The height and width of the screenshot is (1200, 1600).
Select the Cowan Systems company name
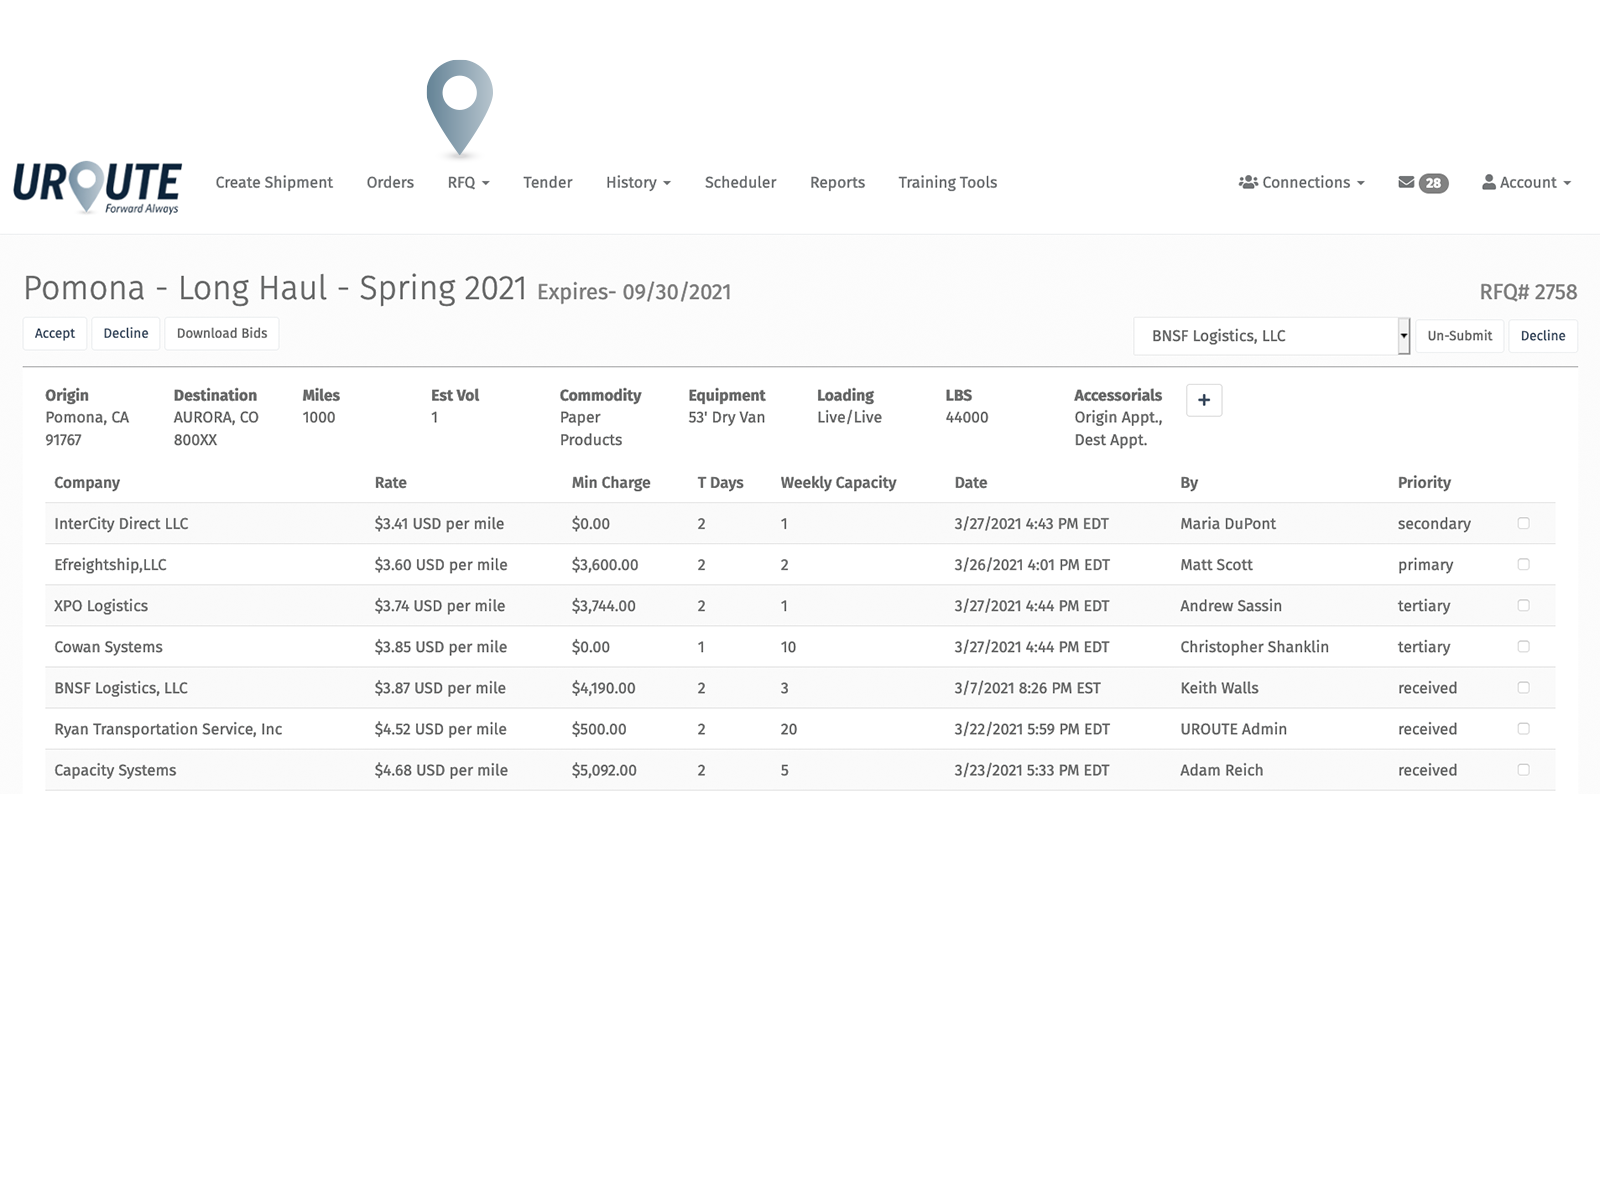(x=108, y=646)
